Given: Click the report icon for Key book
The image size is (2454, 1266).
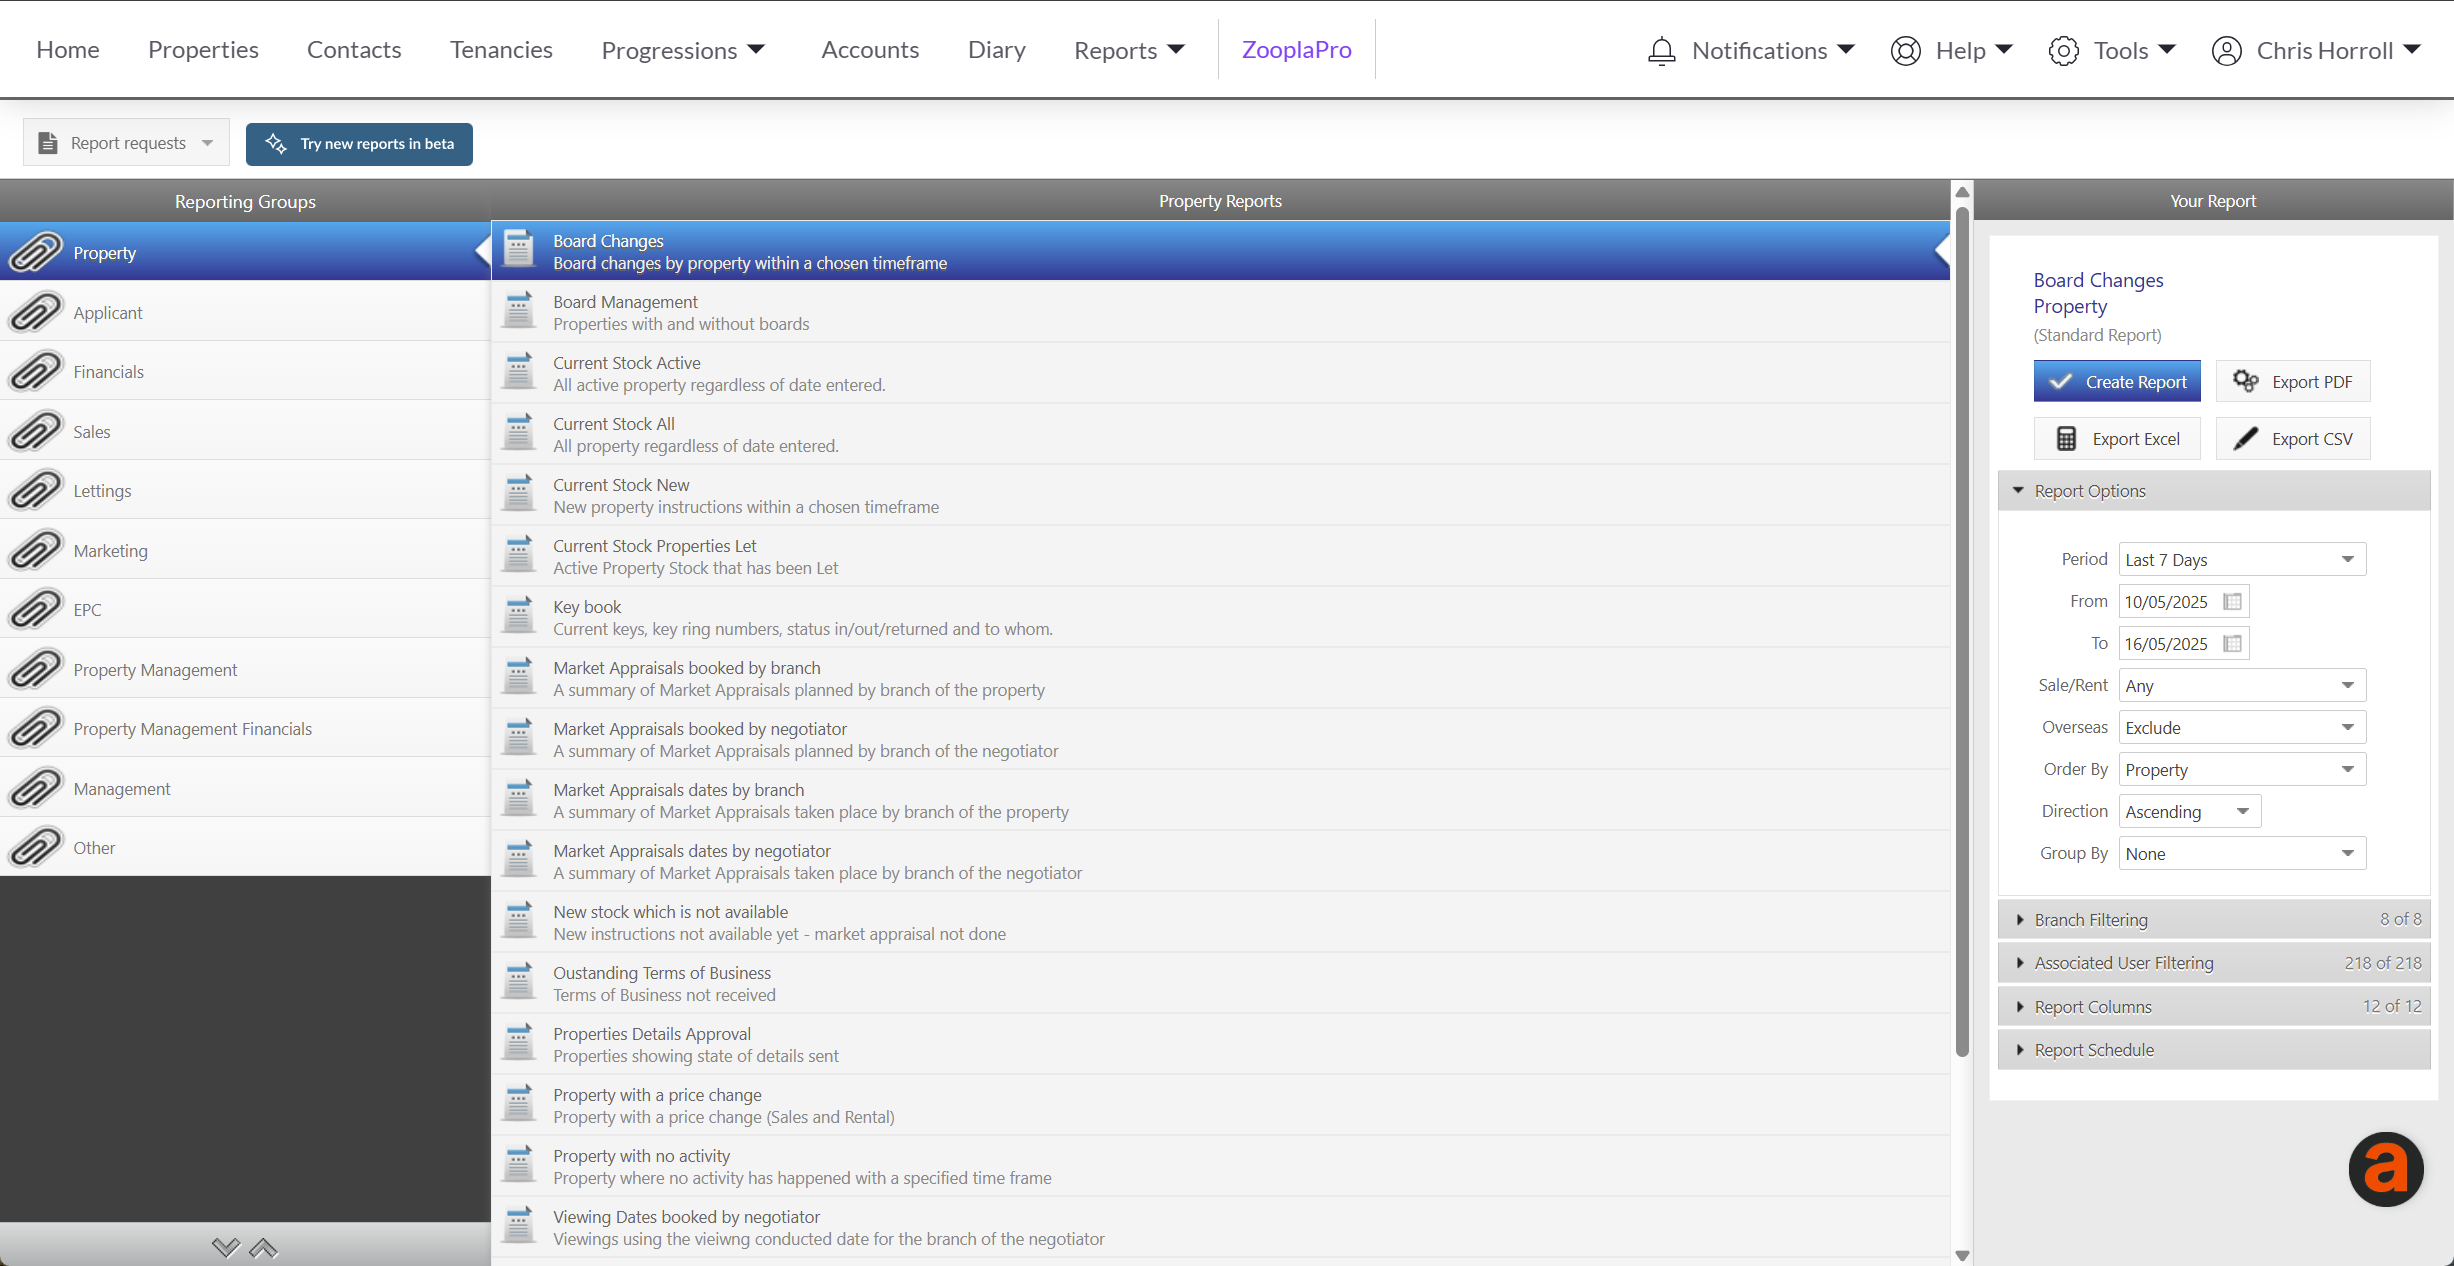Looking at the screenshot, I should (x=518, y=616).
